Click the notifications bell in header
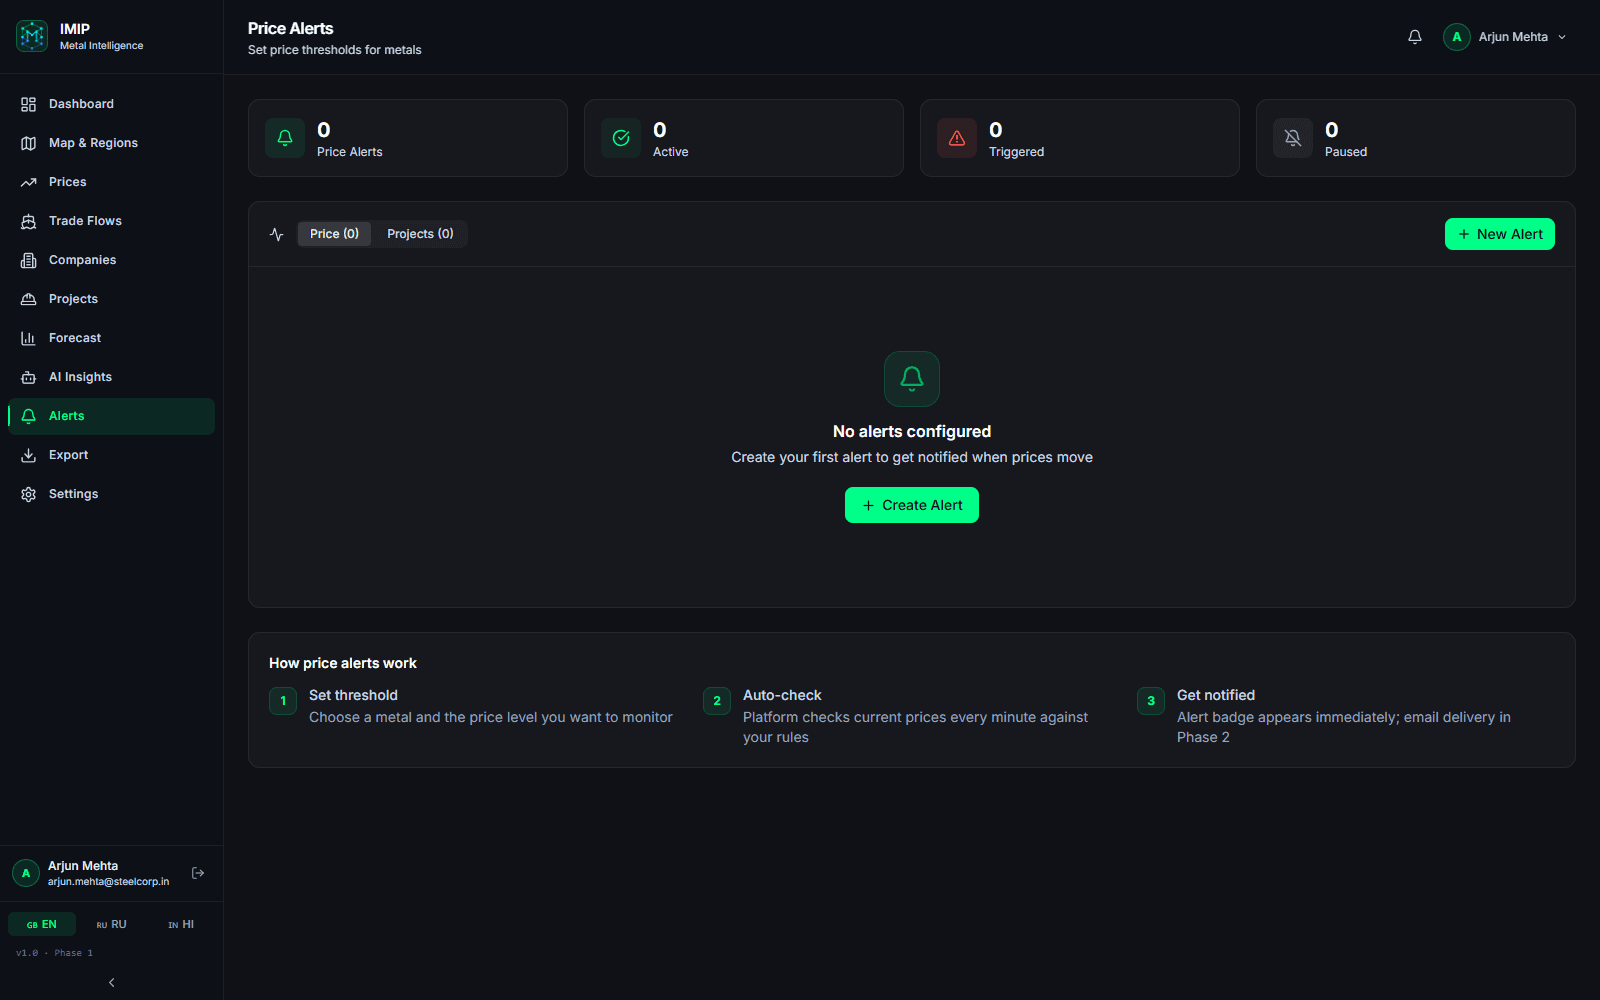The image size is (1600, 1000). (x=1415, y=37)
